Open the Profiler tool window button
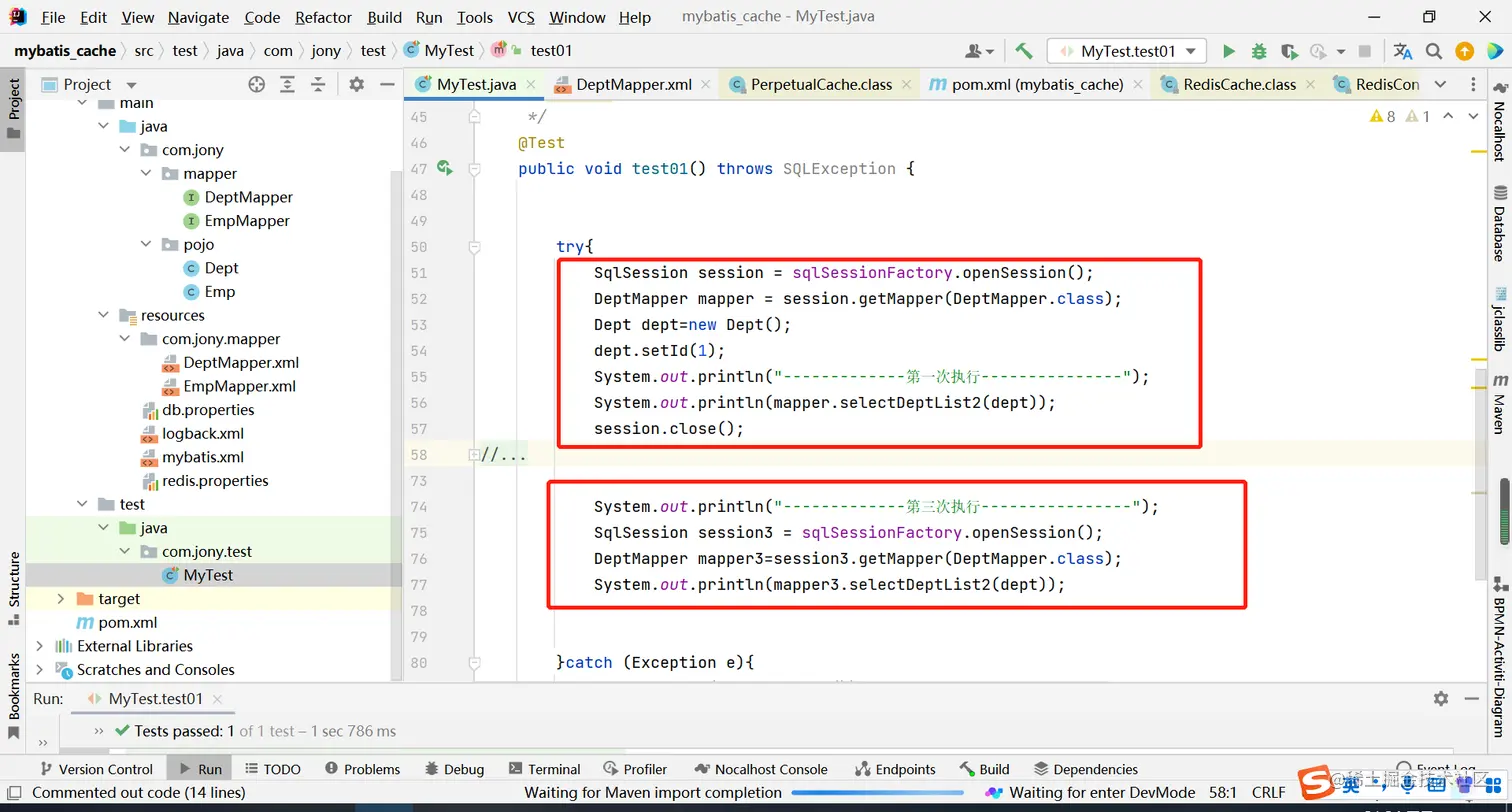 pyautogui.click(x=636, y=769)
